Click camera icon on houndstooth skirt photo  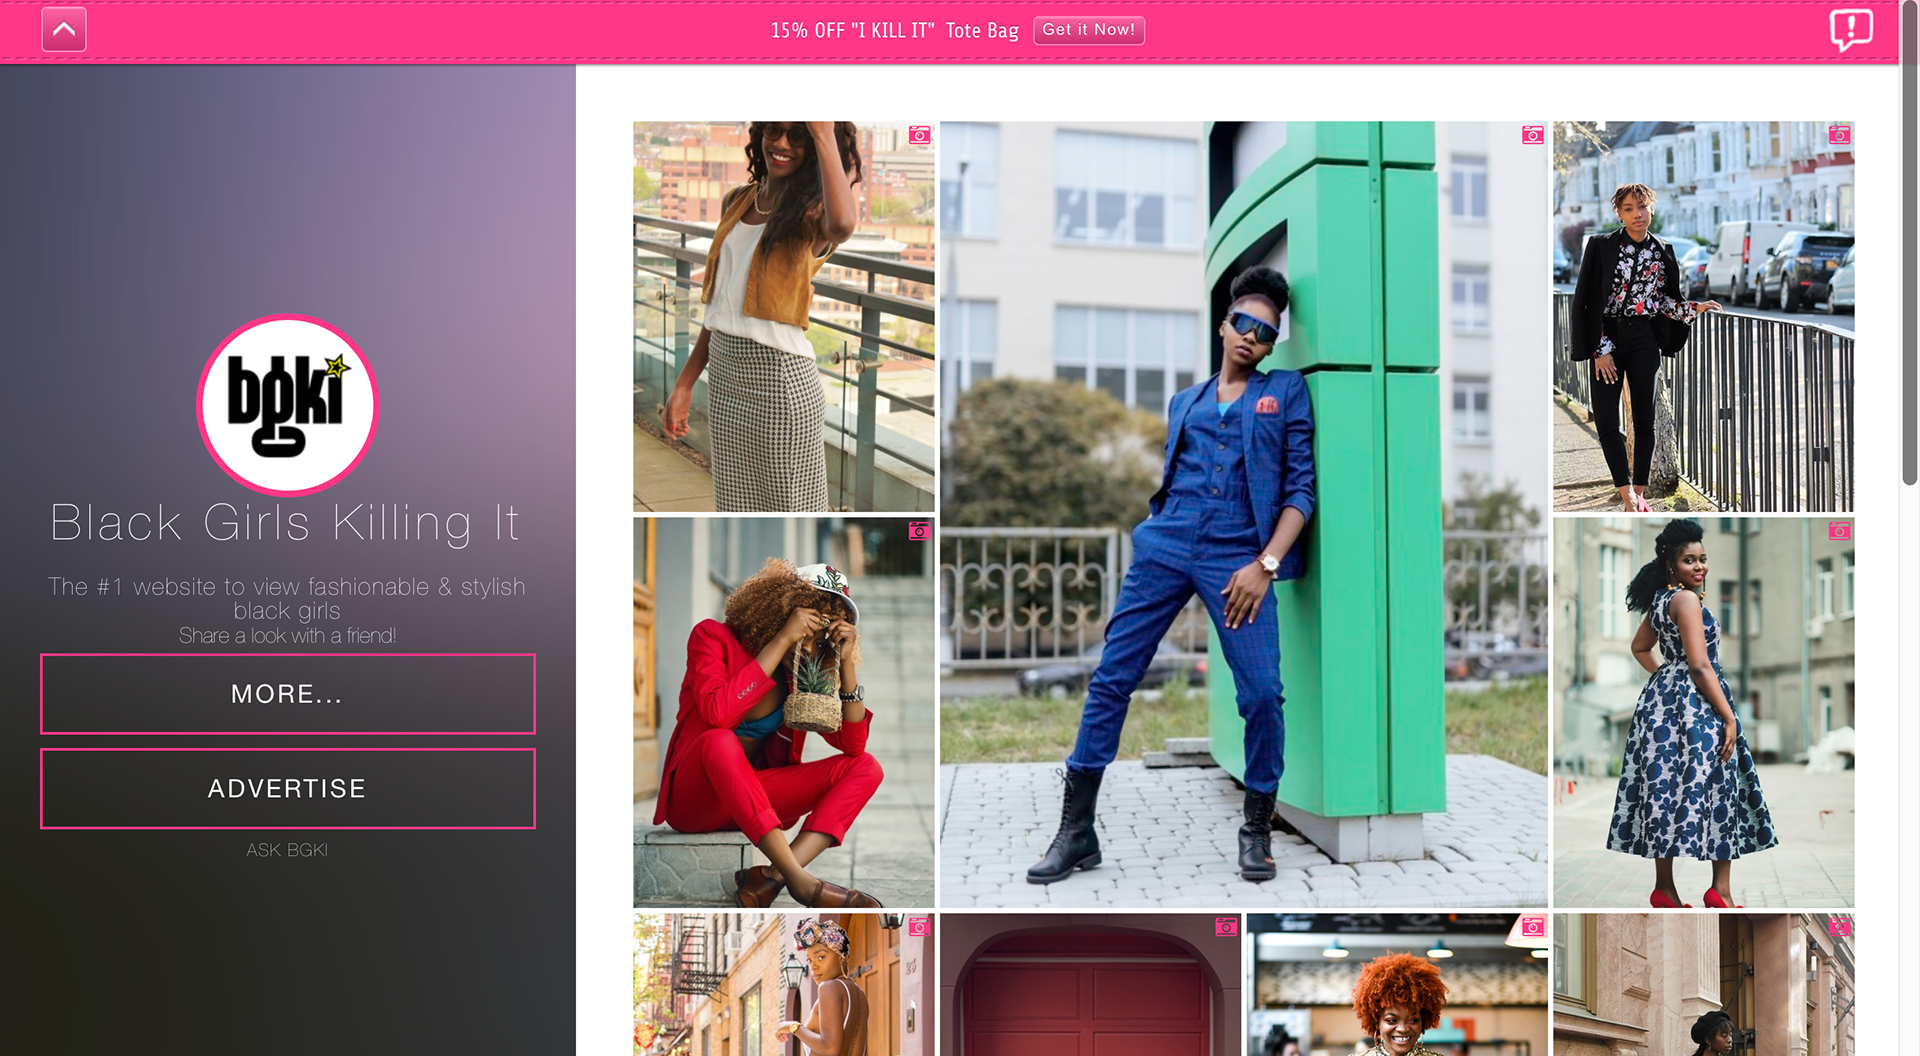point(920,135)
